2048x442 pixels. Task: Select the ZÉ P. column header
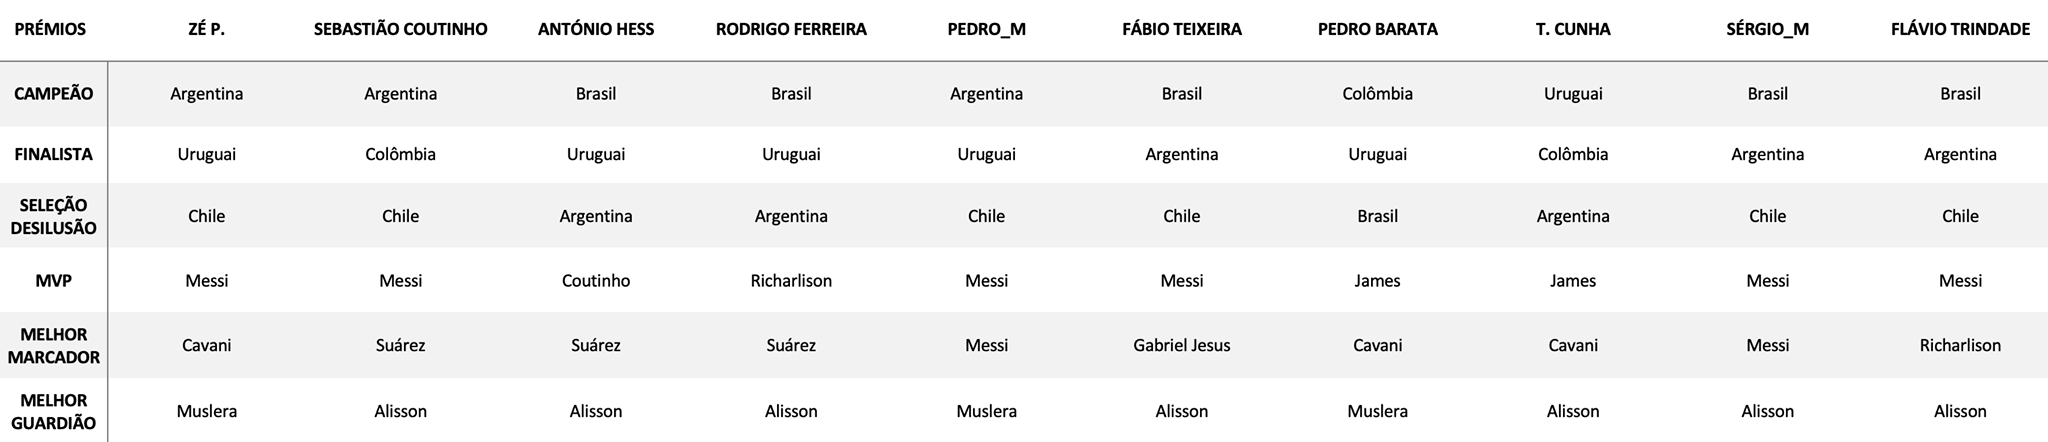point(206,29)
